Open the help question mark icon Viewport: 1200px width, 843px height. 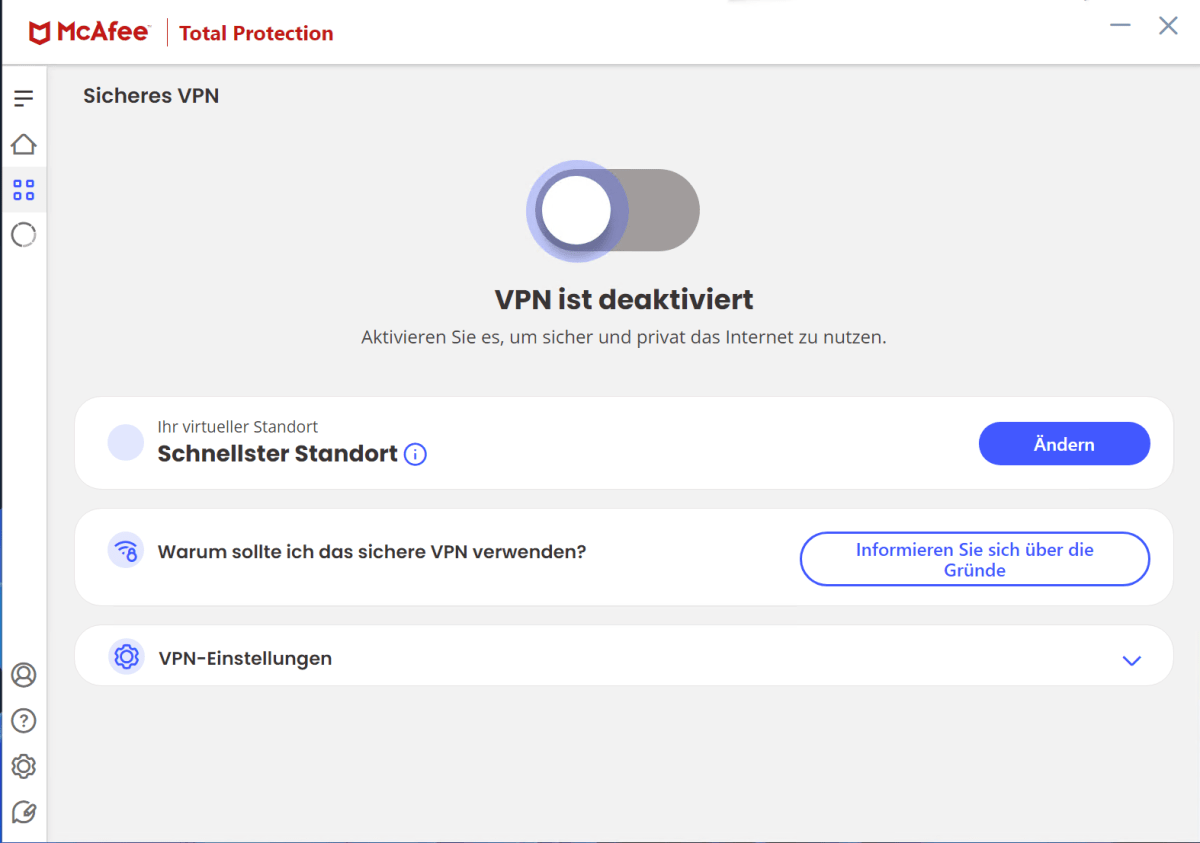pos(23,720)
